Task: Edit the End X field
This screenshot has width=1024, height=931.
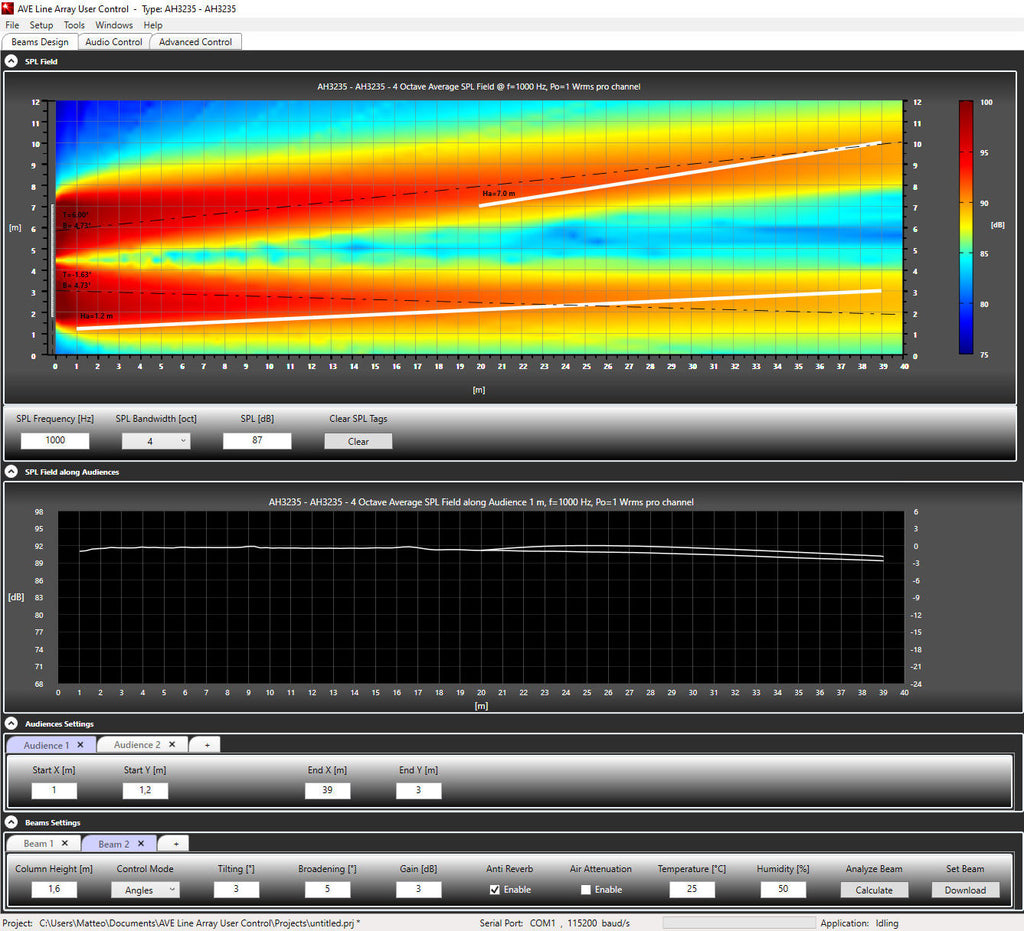Action: coord(327,790)
